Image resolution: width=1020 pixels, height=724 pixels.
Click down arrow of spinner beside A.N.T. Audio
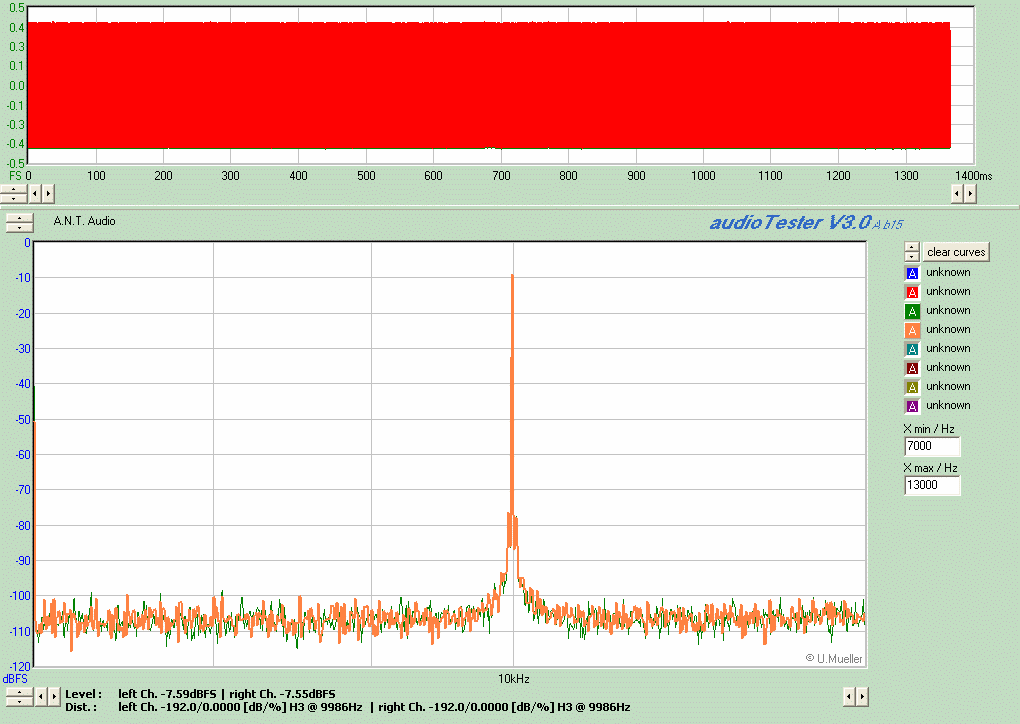(x=19, y=227)
